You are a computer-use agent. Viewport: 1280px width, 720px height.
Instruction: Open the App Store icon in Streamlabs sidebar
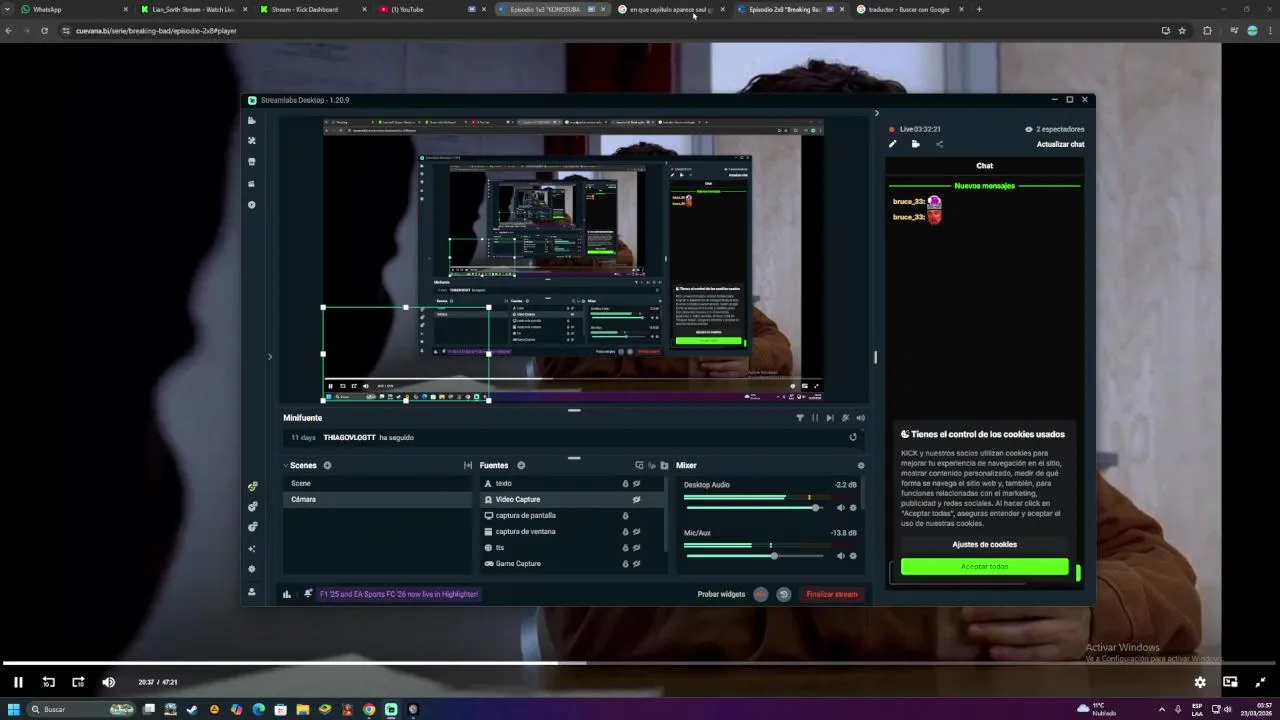[x=252, y=162]
